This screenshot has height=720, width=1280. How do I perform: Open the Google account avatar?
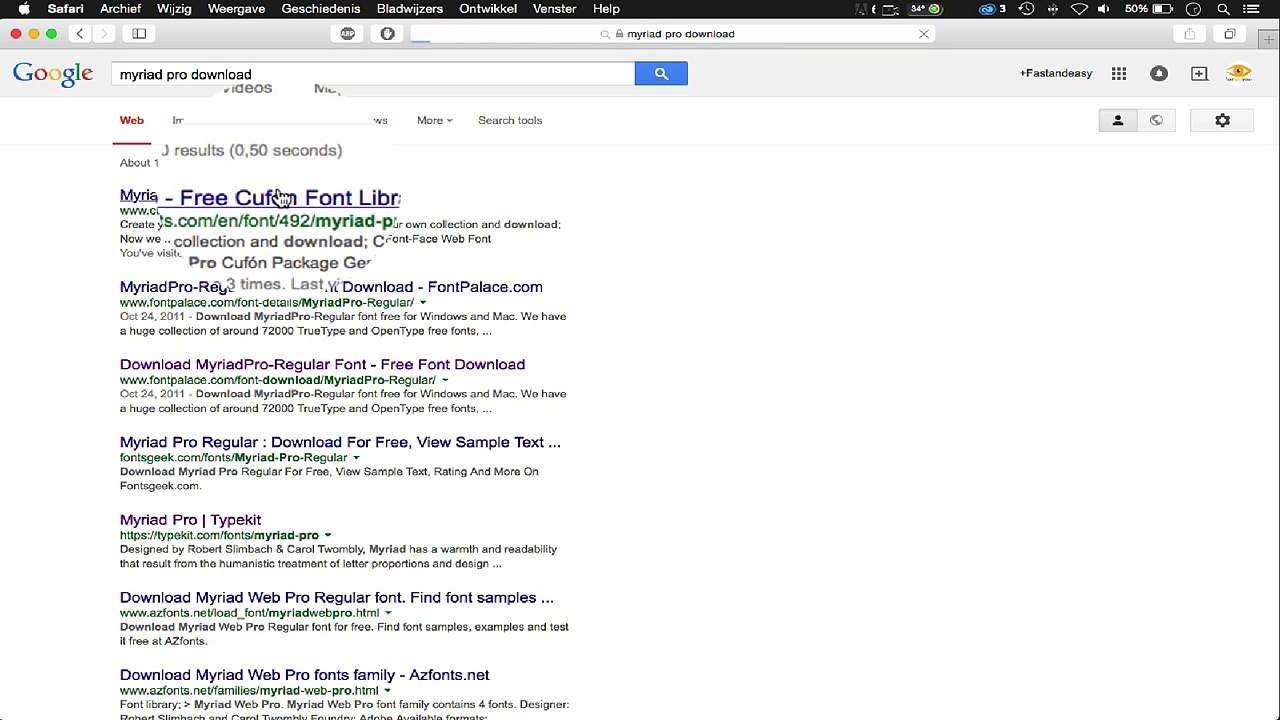pyautogui.click(x=1239, y=73)
